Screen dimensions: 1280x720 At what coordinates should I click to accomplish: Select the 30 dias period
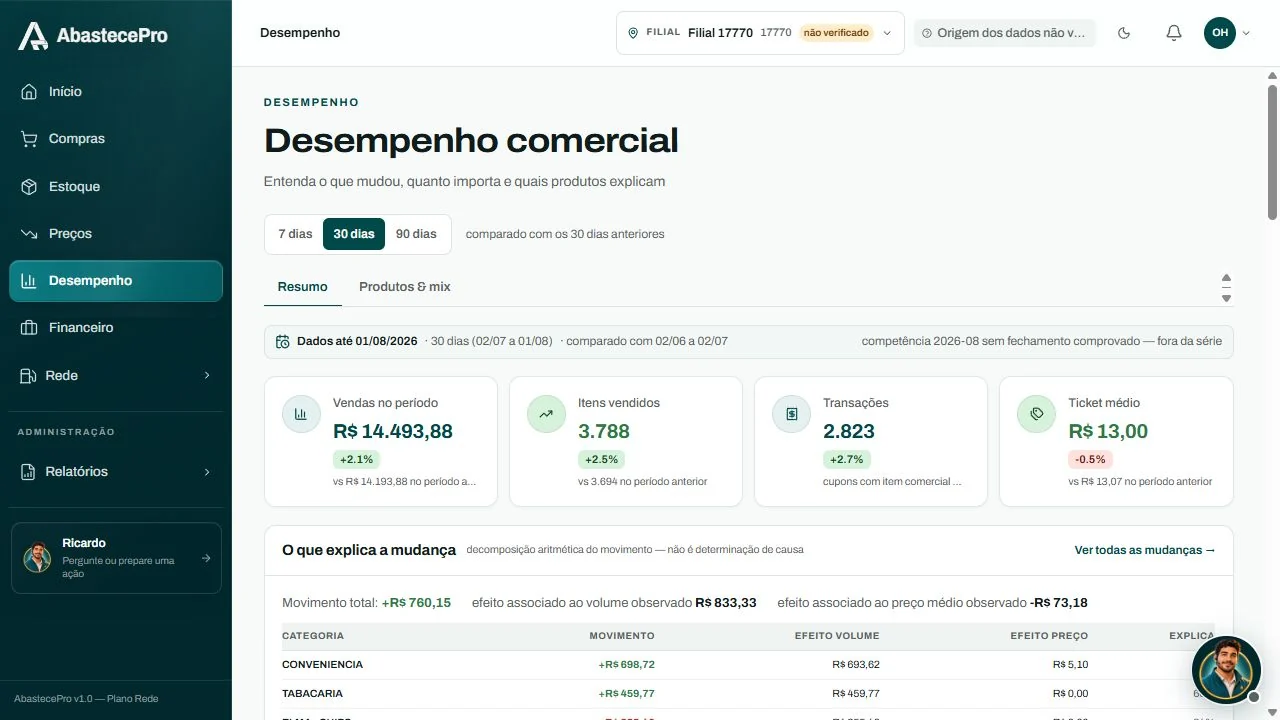point(354,234)
